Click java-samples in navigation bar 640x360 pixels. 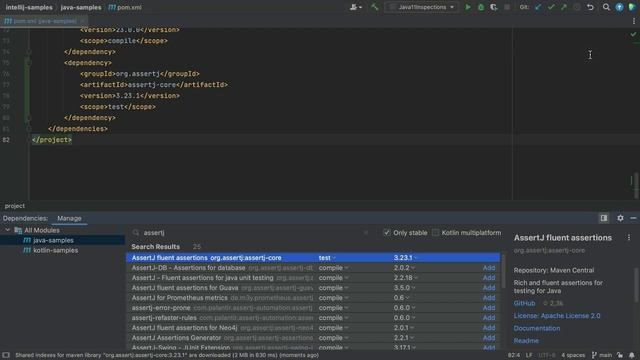[81, 7]
